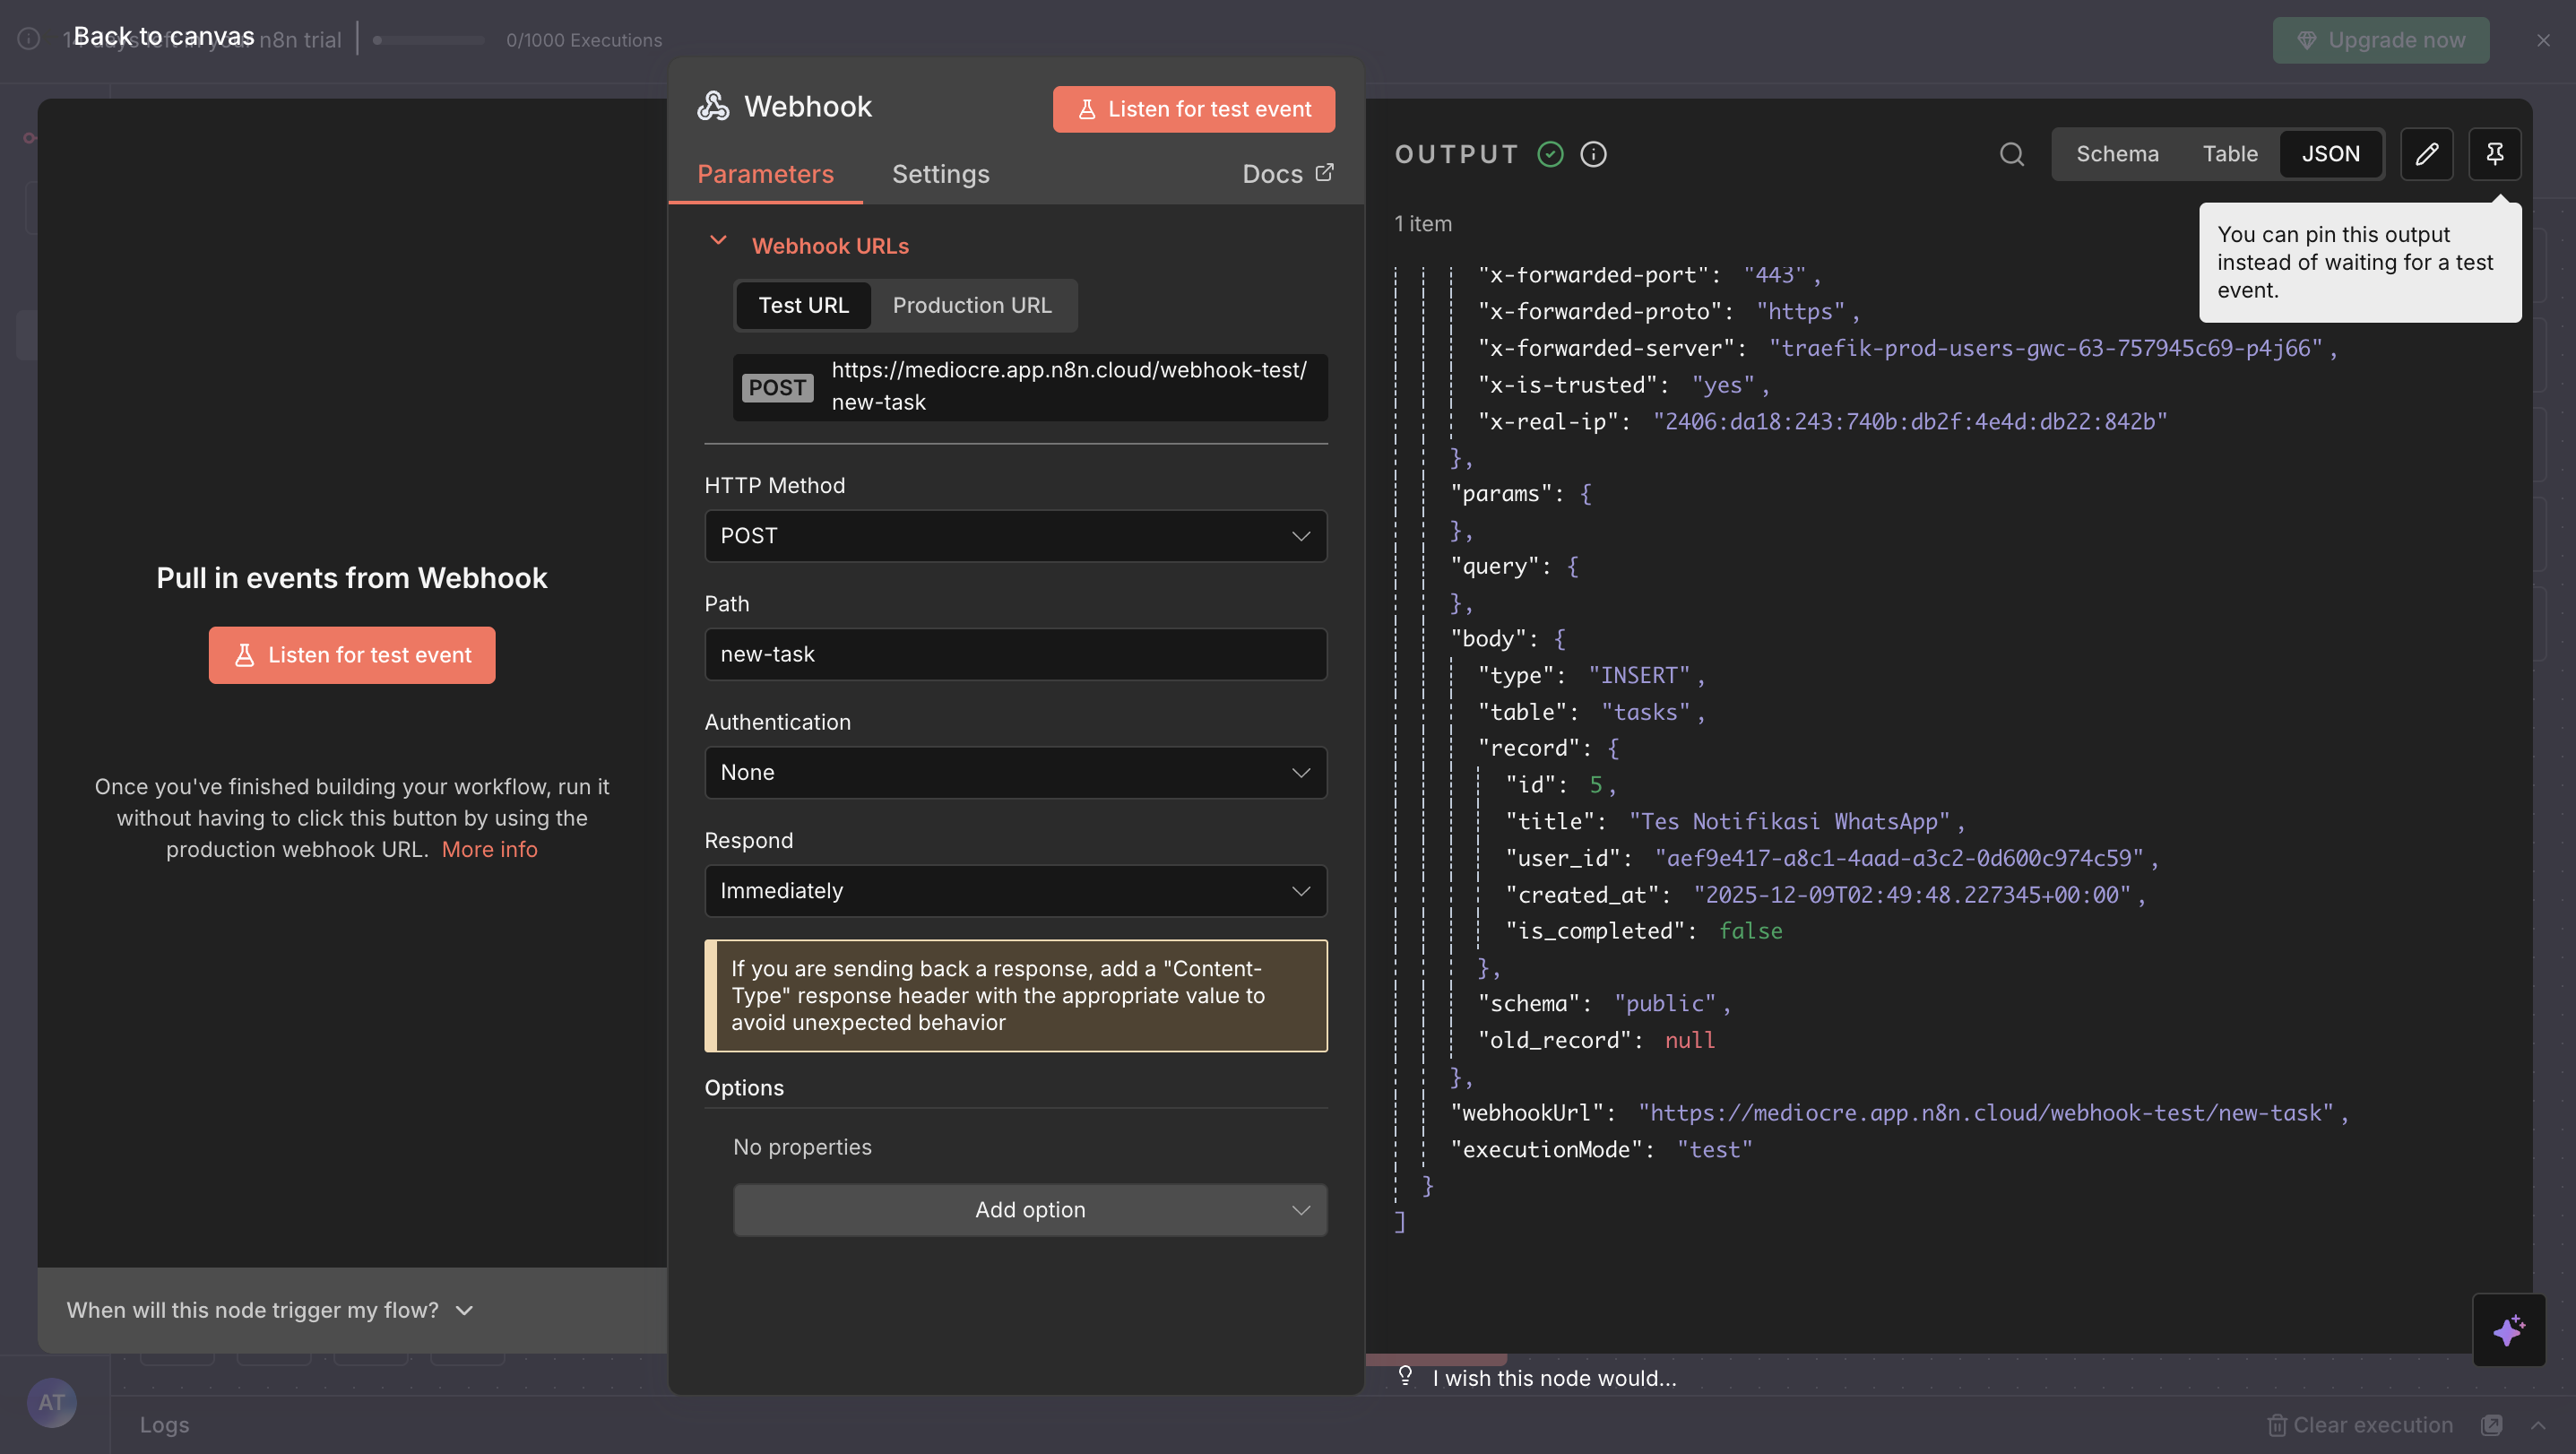
Task: Click the Path input field
Action: (1015, 654)
